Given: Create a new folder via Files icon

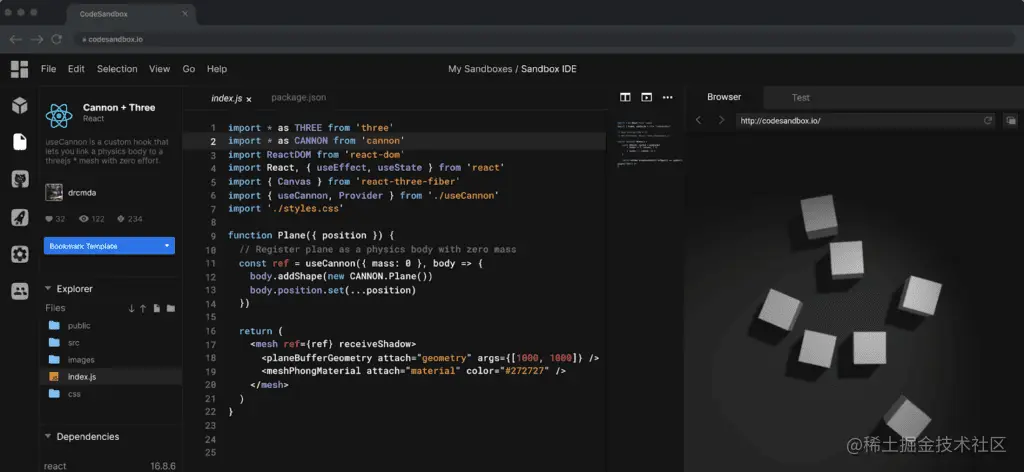Looking at the screenshot, I should 170,308.
